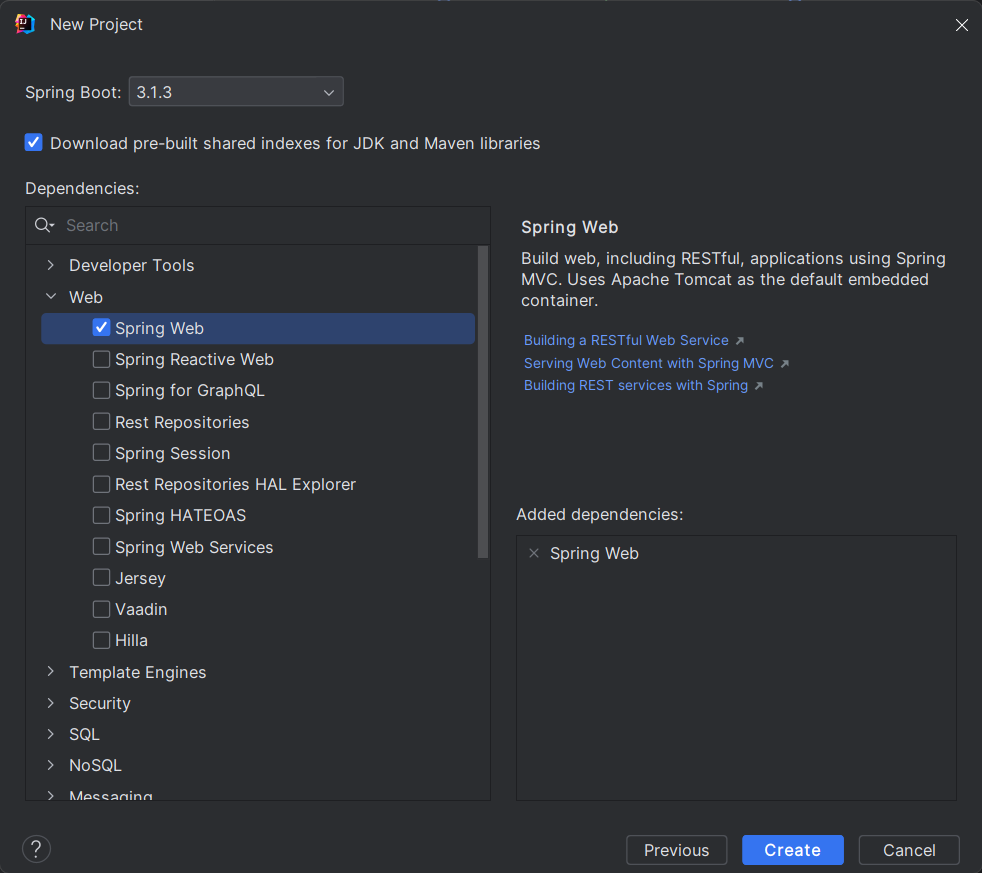Click the search magnifier icon in dependencies

[x=44, y=225]
